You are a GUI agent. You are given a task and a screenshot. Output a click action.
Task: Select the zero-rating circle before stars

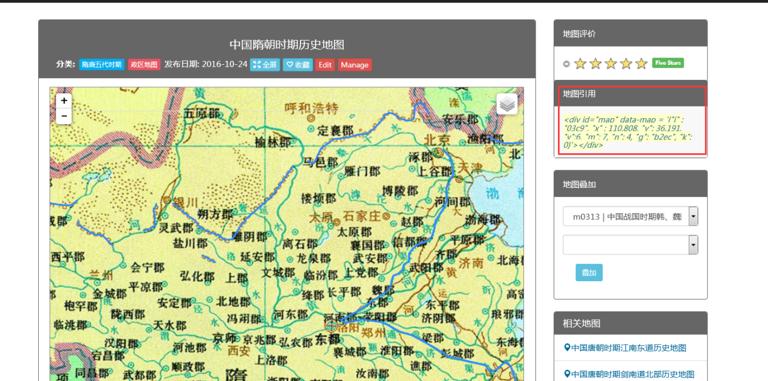tap(566, 64)
